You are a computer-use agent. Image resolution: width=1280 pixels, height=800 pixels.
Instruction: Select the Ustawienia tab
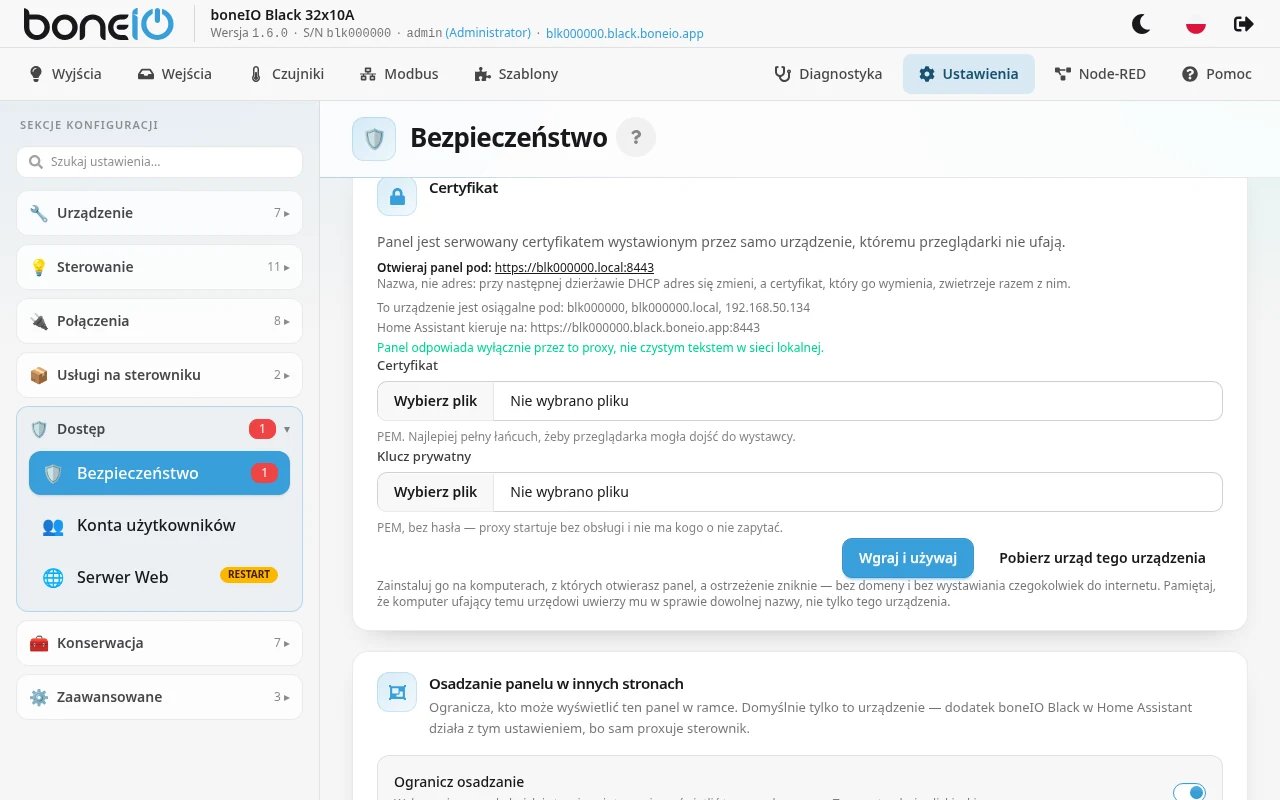(x=969, y=74)
